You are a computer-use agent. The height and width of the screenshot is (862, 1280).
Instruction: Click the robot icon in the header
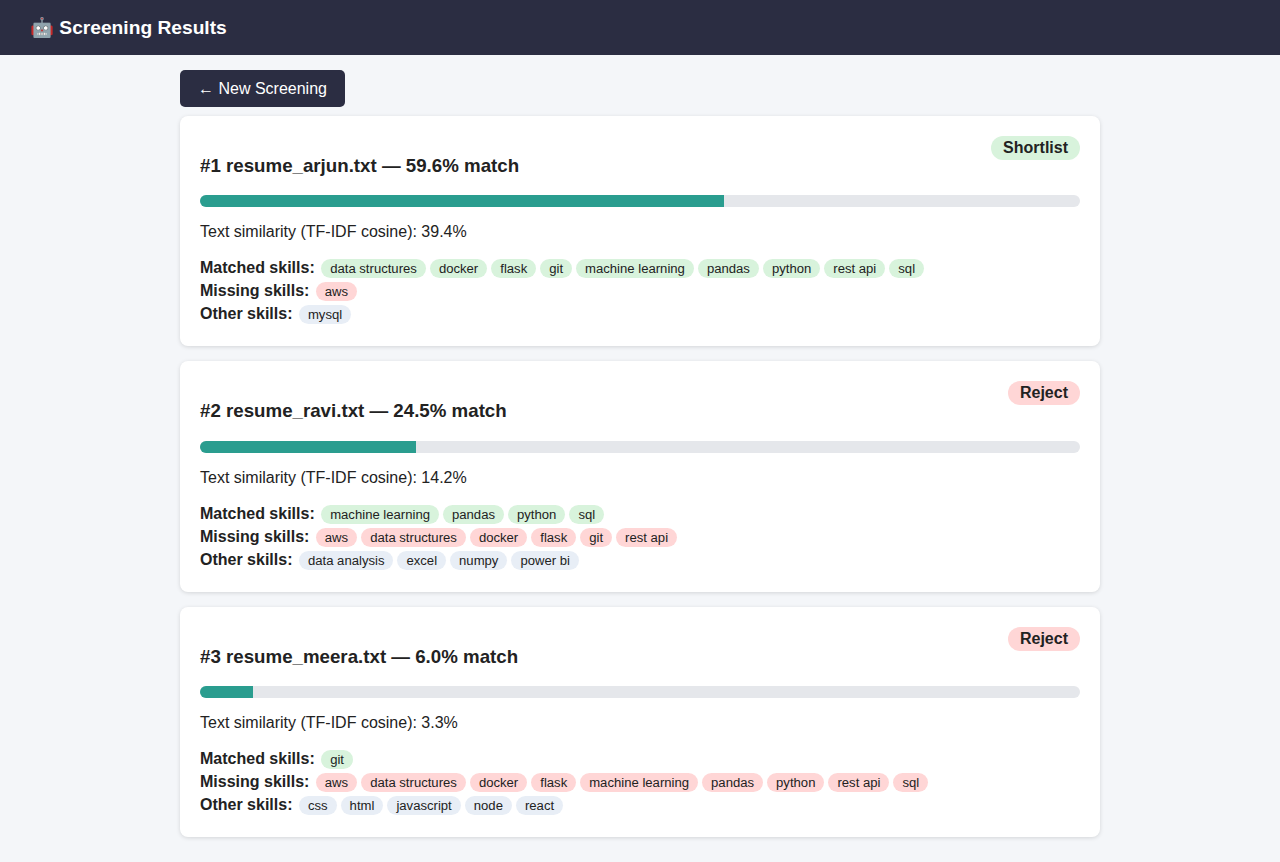tap(41, 28)
